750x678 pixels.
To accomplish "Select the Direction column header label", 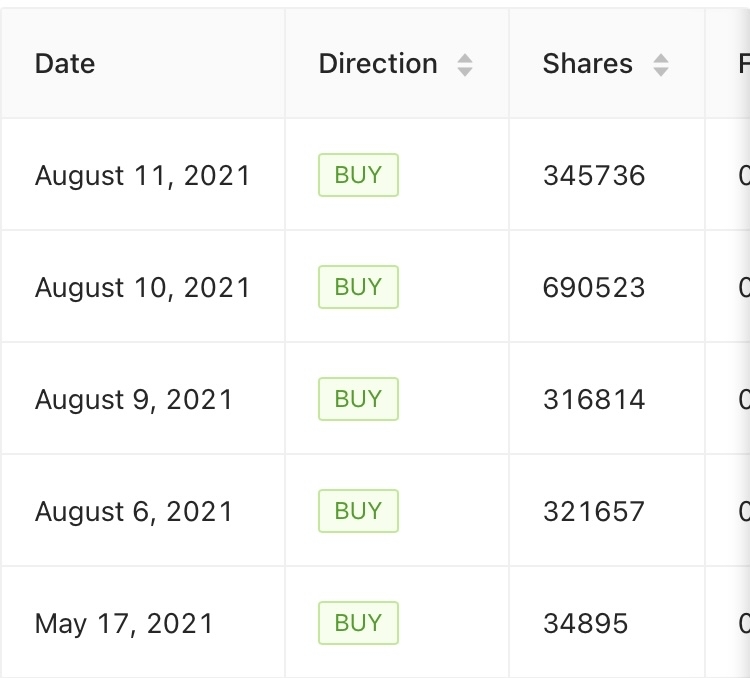I will point(378,64).
